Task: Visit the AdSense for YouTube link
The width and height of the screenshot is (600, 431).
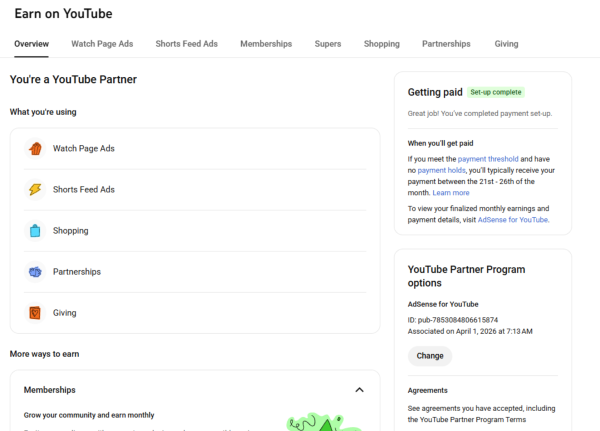Action: [x=513, y=220]
